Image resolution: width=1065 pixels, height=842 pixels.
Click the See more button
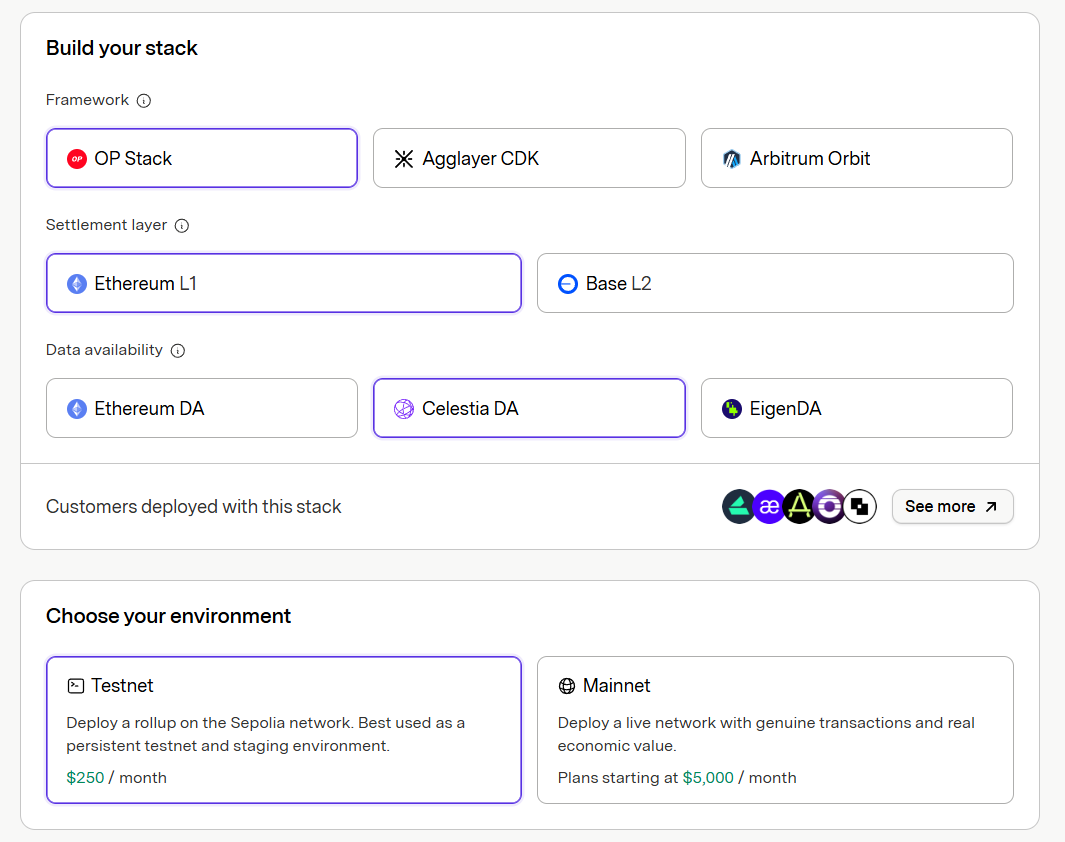(x=951, y=506)
